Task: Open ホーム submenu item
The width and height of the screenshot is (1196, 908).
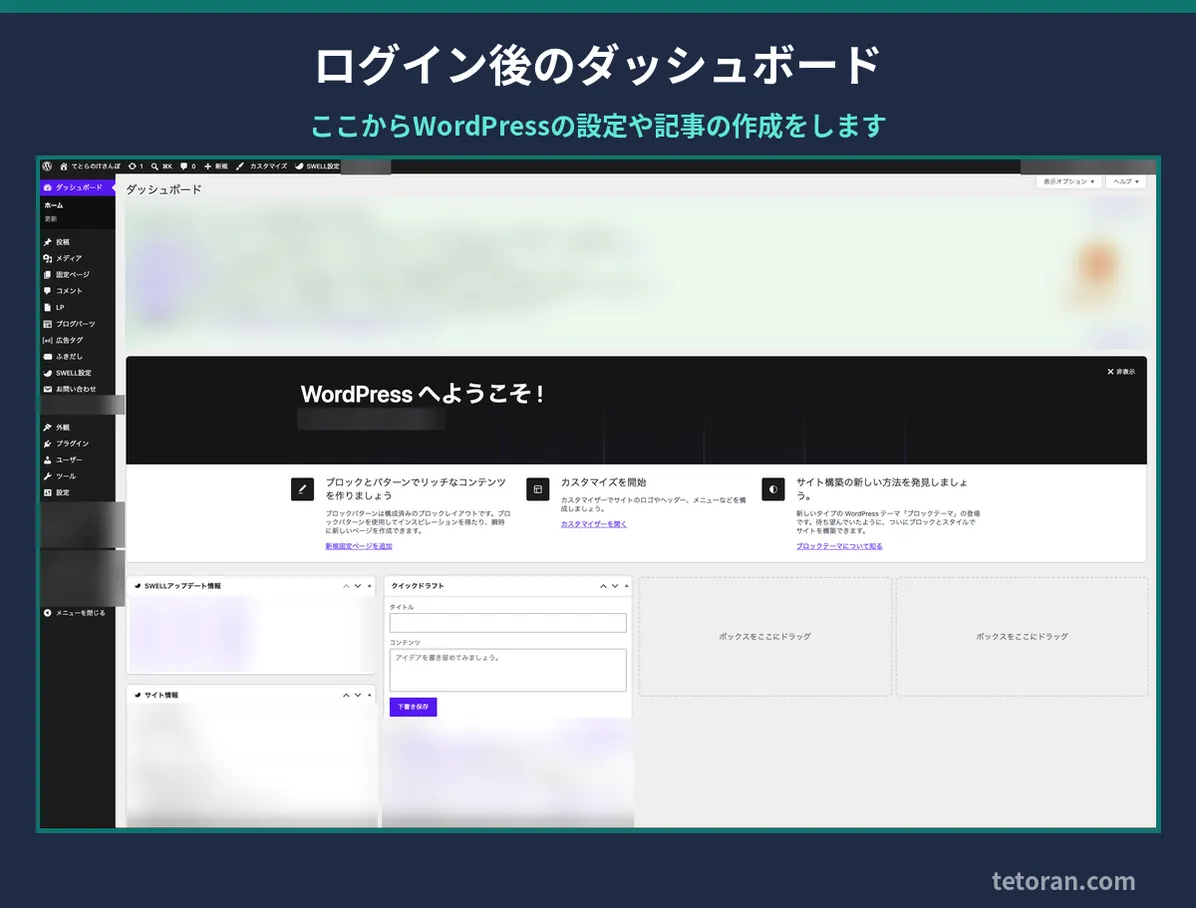Action: coord(54,205)
